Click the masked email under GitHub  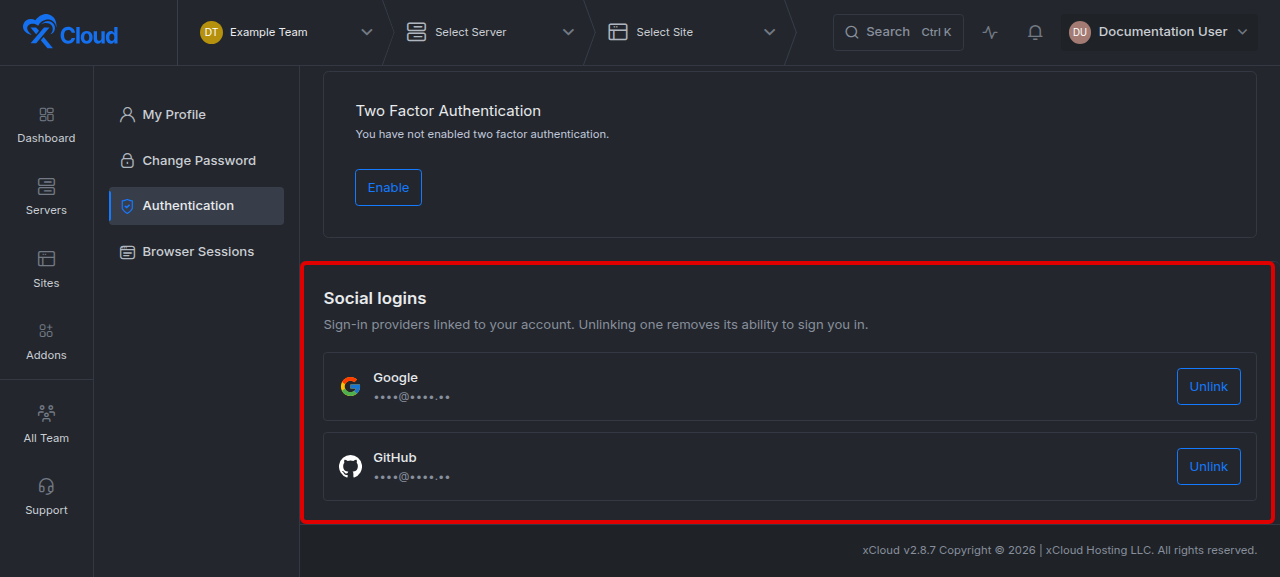tap(412, 477)
